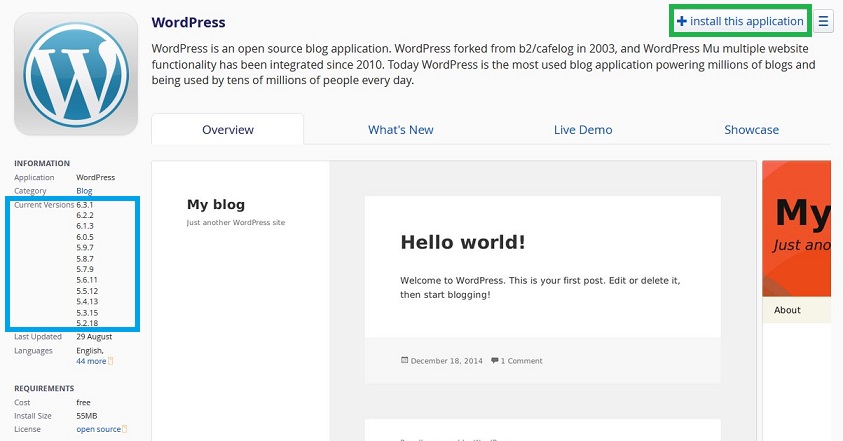Screen dimensions: 843x441
Task: Click the WordPress logo icon
Action: [x=76, y=73]
